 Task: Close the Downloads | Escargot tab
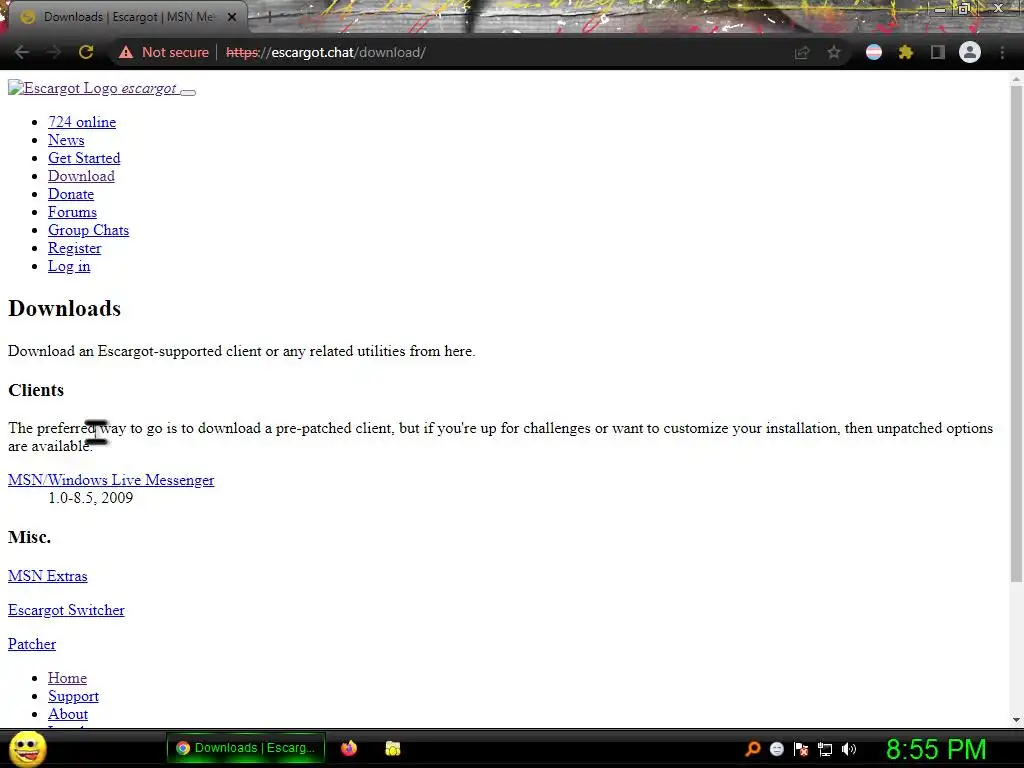coord(232,17)
